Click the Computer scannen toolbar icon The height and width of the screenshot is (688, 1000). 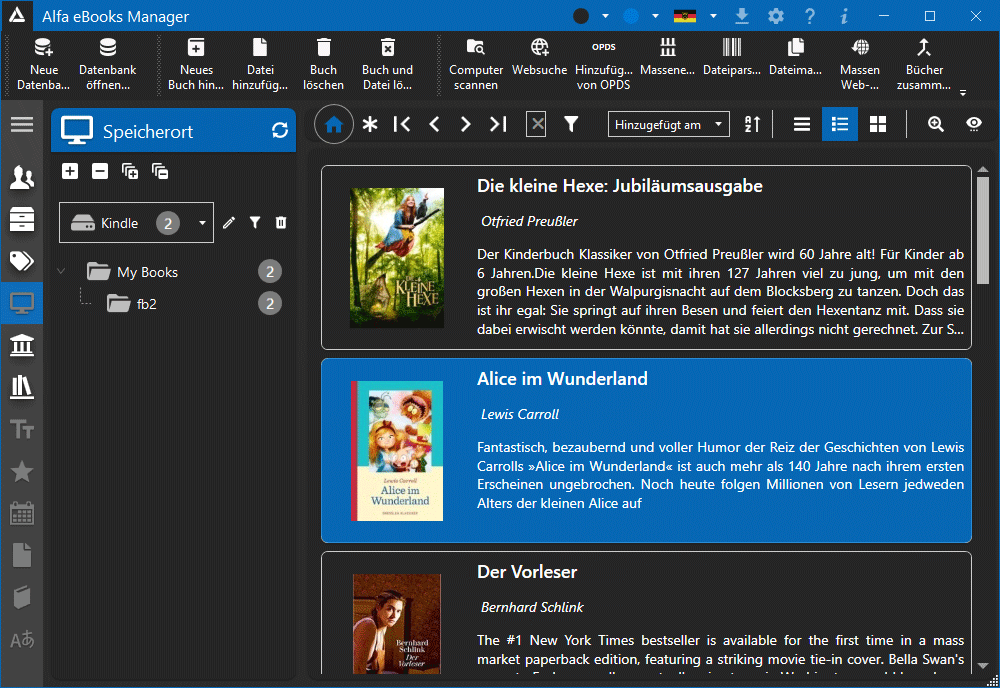point(476,48)
